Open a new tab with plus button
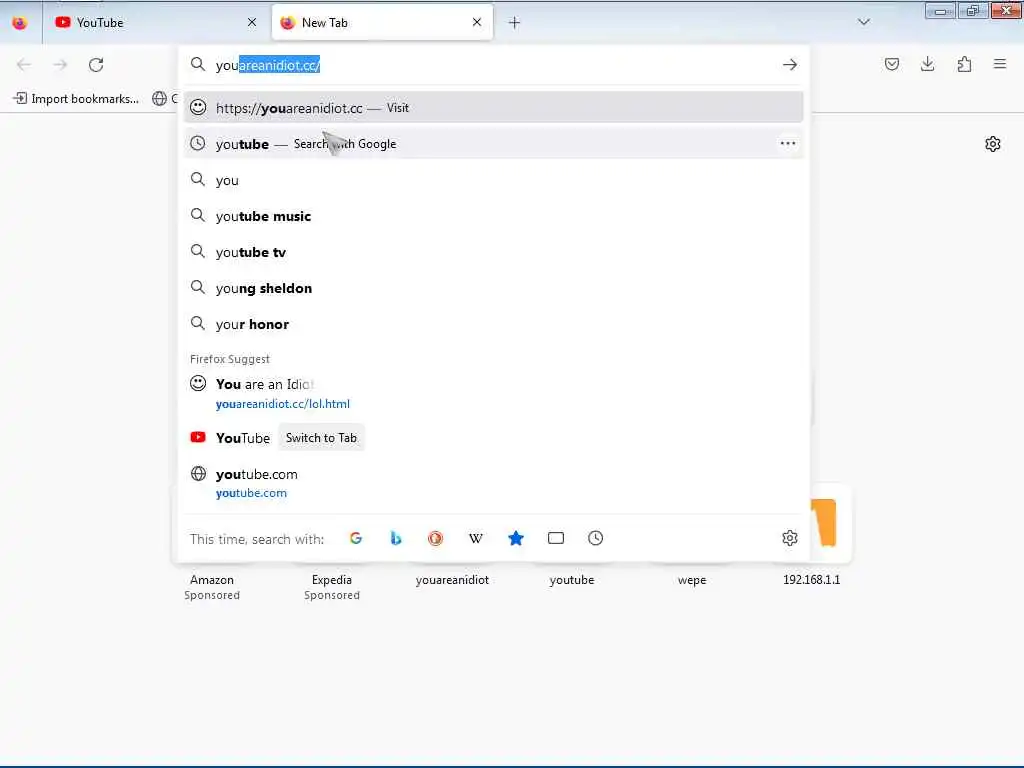Image resolution: width=1024 pixels, height=768 pixels. tap(515, 23)
